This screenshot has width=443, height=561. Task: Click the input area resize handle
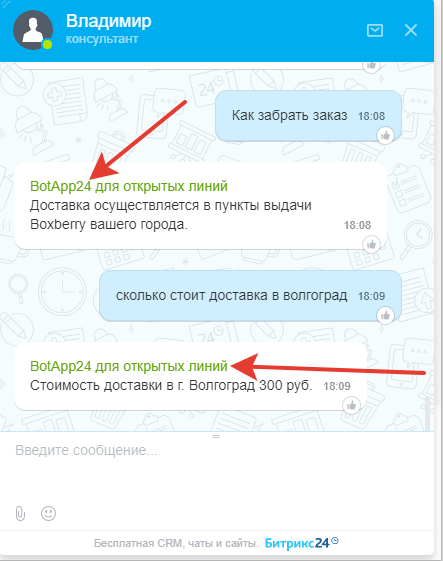pyautogui.click(x=216, y=436)
